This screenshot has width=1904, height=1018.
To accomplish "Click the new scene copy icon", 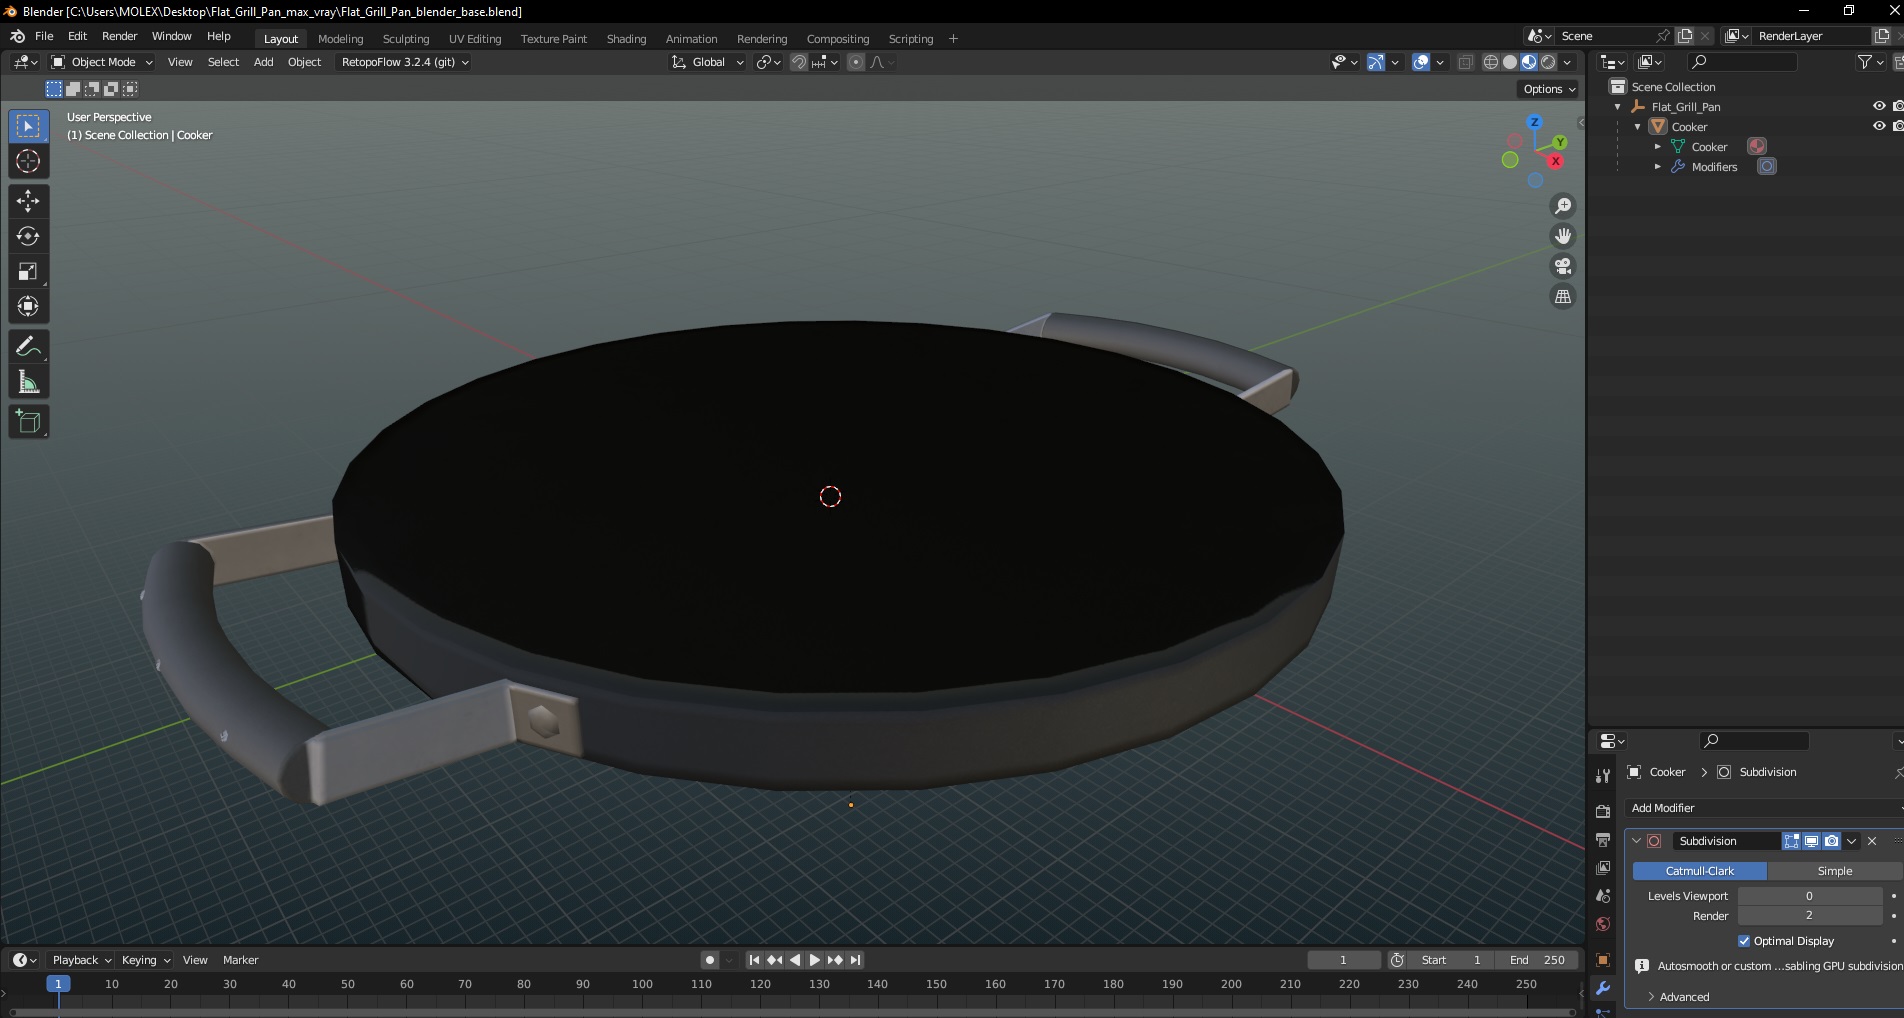I will 1685,36.
